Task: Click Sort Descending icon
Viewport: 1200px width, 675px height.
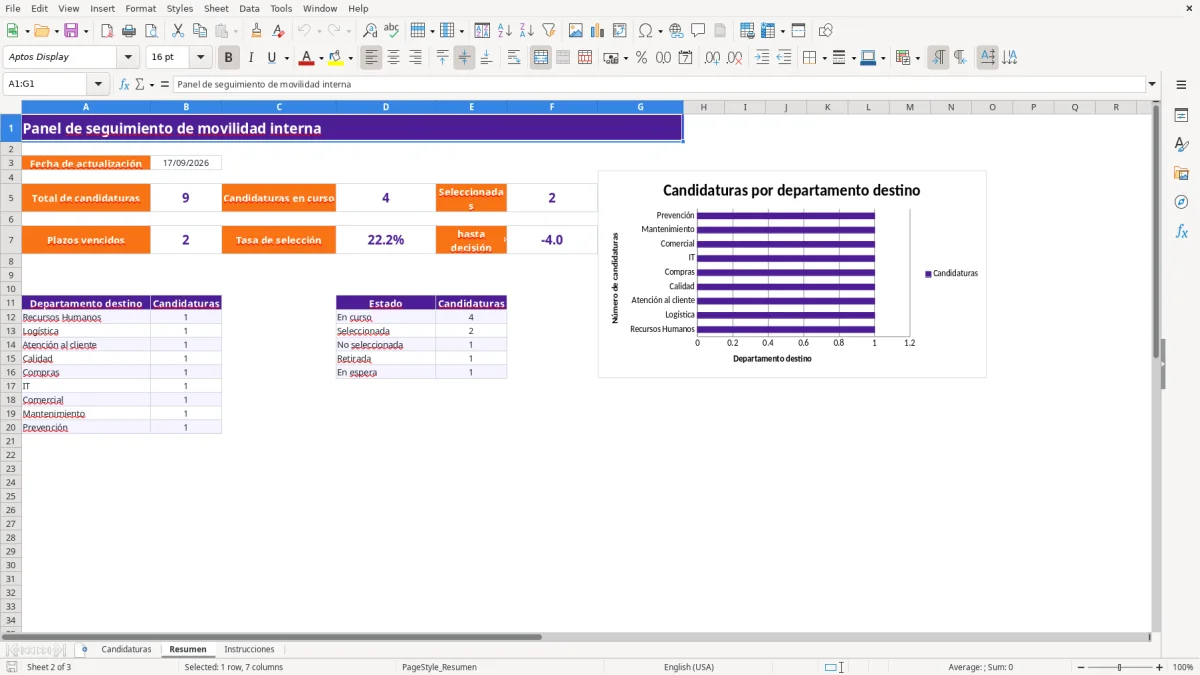Action: [527, 31]
